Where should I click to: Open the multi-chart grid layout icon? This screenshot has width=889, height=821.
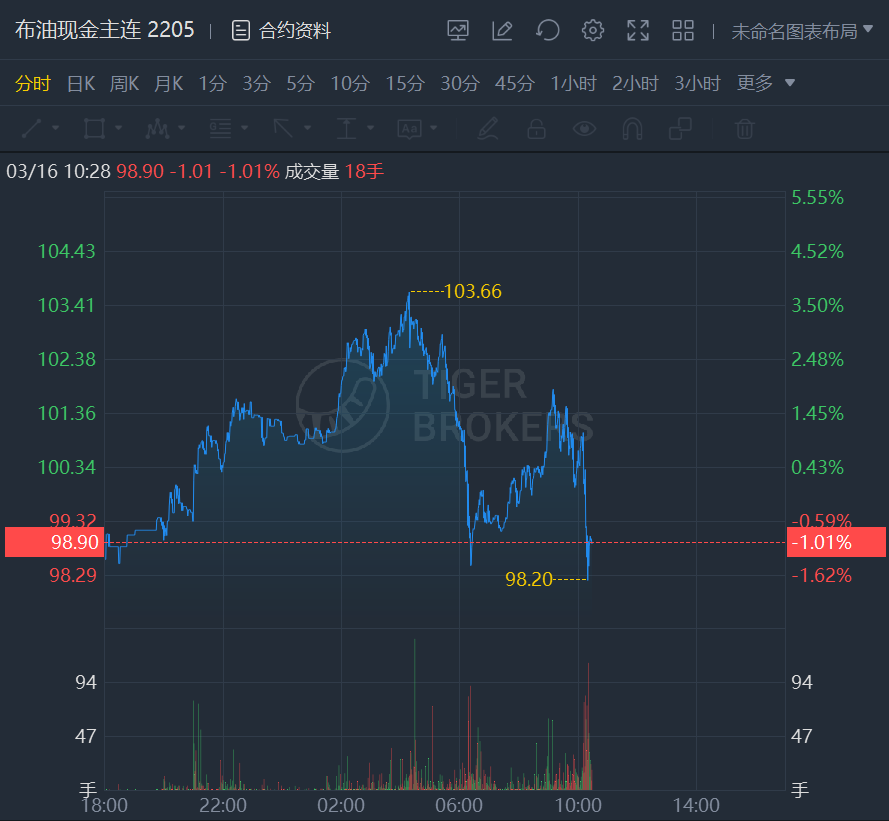[x=683, y=31]
